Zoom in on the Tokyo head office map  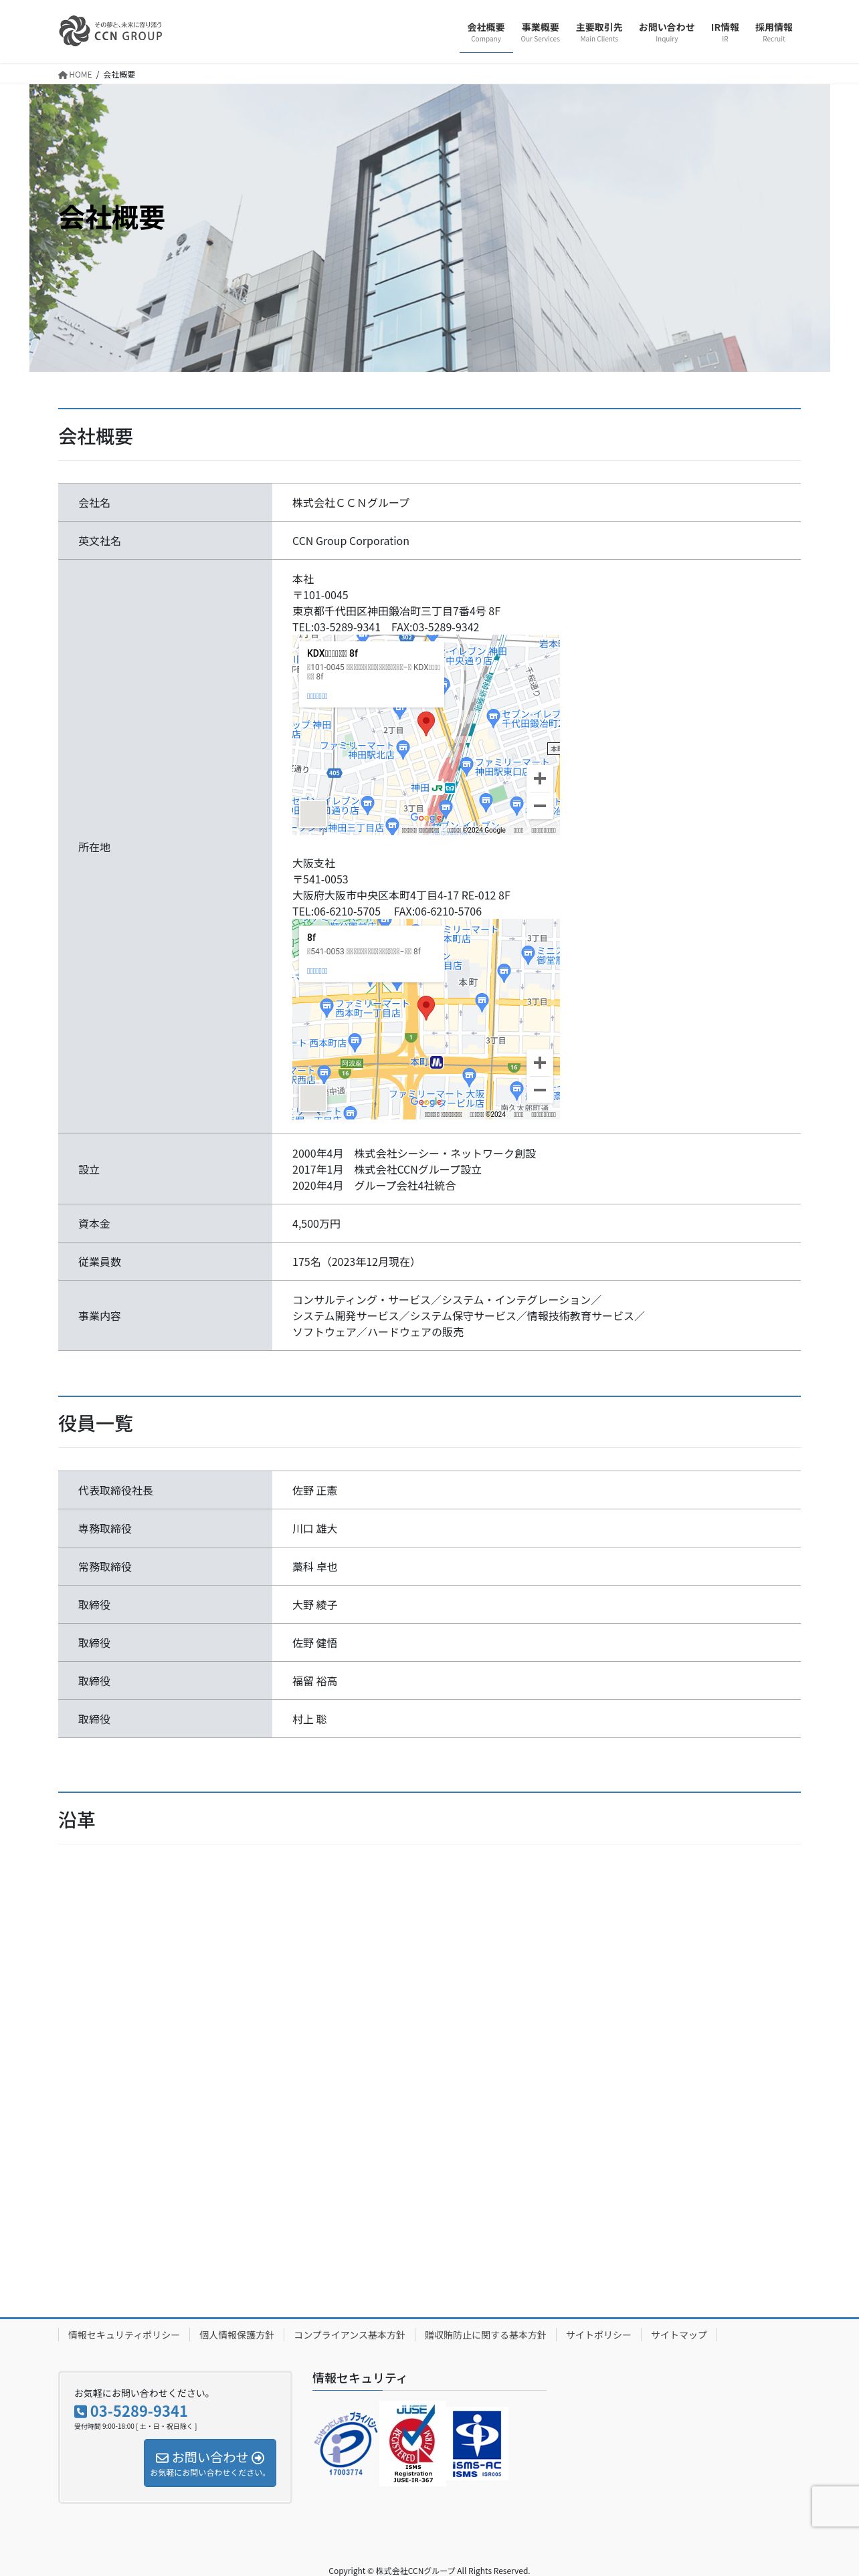click(539, 778)
